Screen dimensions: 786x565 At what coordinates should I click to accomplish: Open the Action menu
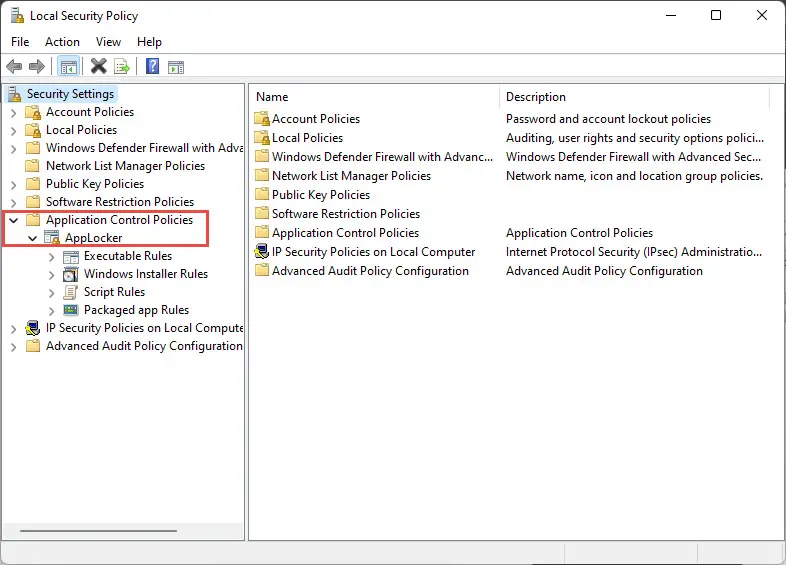tap(62, 42)
